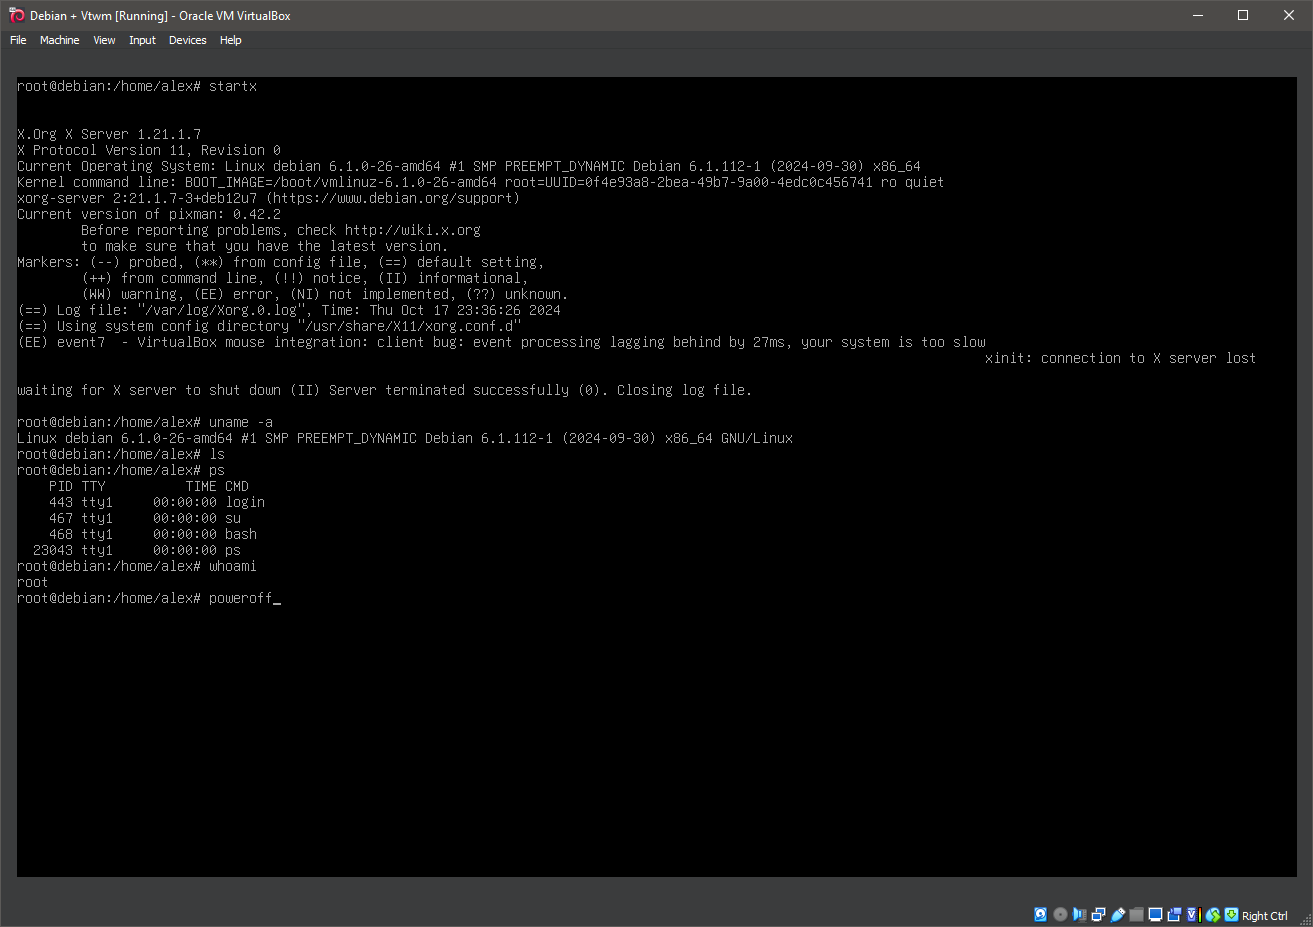The width and height of the screenshot is (1313, 927).
Task: Open the USB devices status icon
Action: click(1118, 914)
